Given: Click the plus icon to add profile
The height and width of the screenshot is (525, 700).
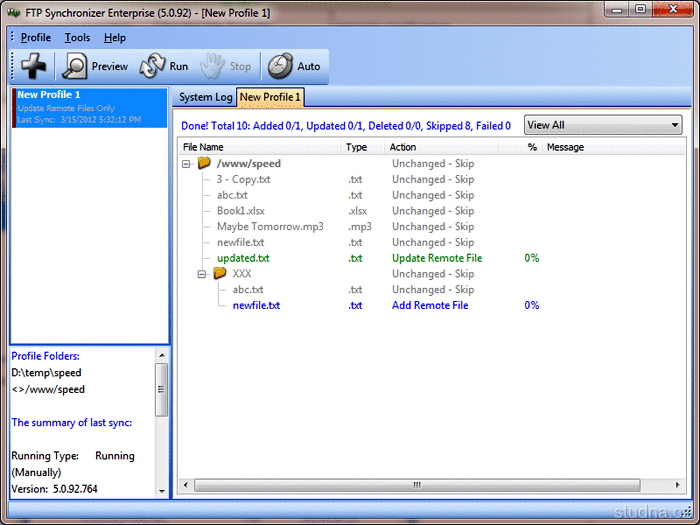Looking at the screenshot, I should point(35,66).
